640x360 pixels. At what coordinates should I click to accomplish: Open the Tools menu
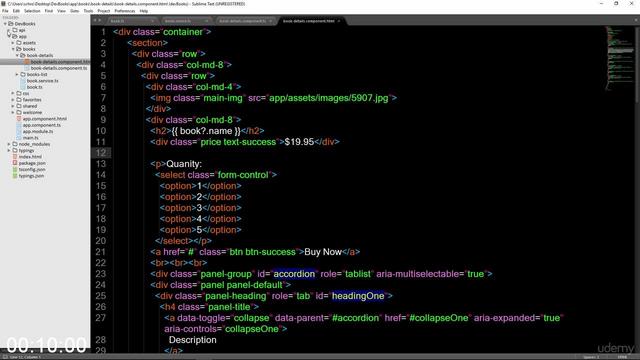tap(88, 11)
